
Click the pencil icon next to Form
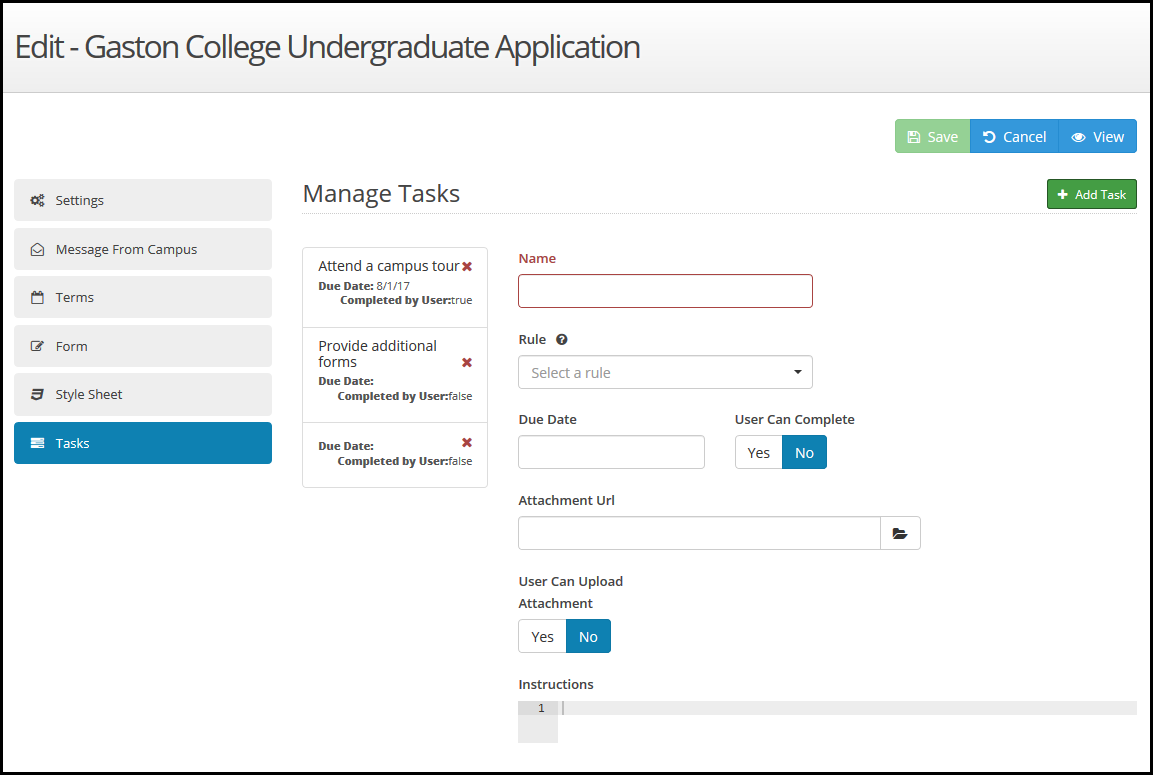[x=37, y=345]
